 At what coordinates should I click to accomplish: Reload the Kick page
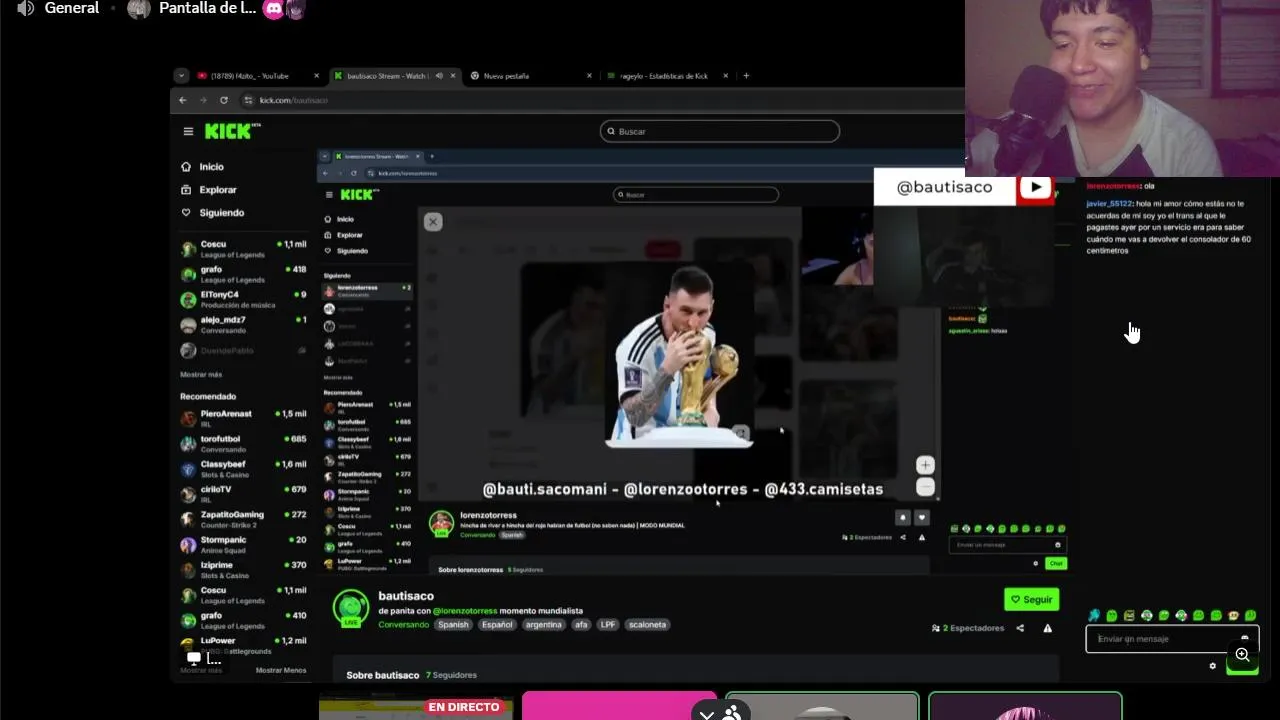coord(223,100)
